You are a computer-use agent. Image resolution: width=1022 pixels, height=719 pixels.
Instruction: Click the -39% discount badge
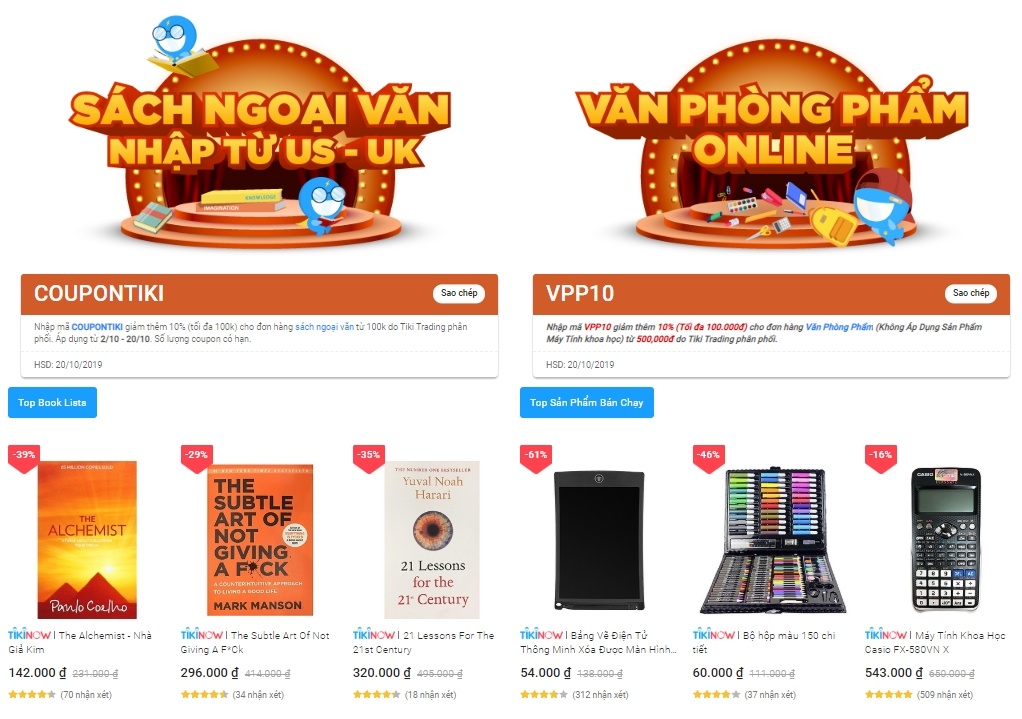tap(25, 456)
